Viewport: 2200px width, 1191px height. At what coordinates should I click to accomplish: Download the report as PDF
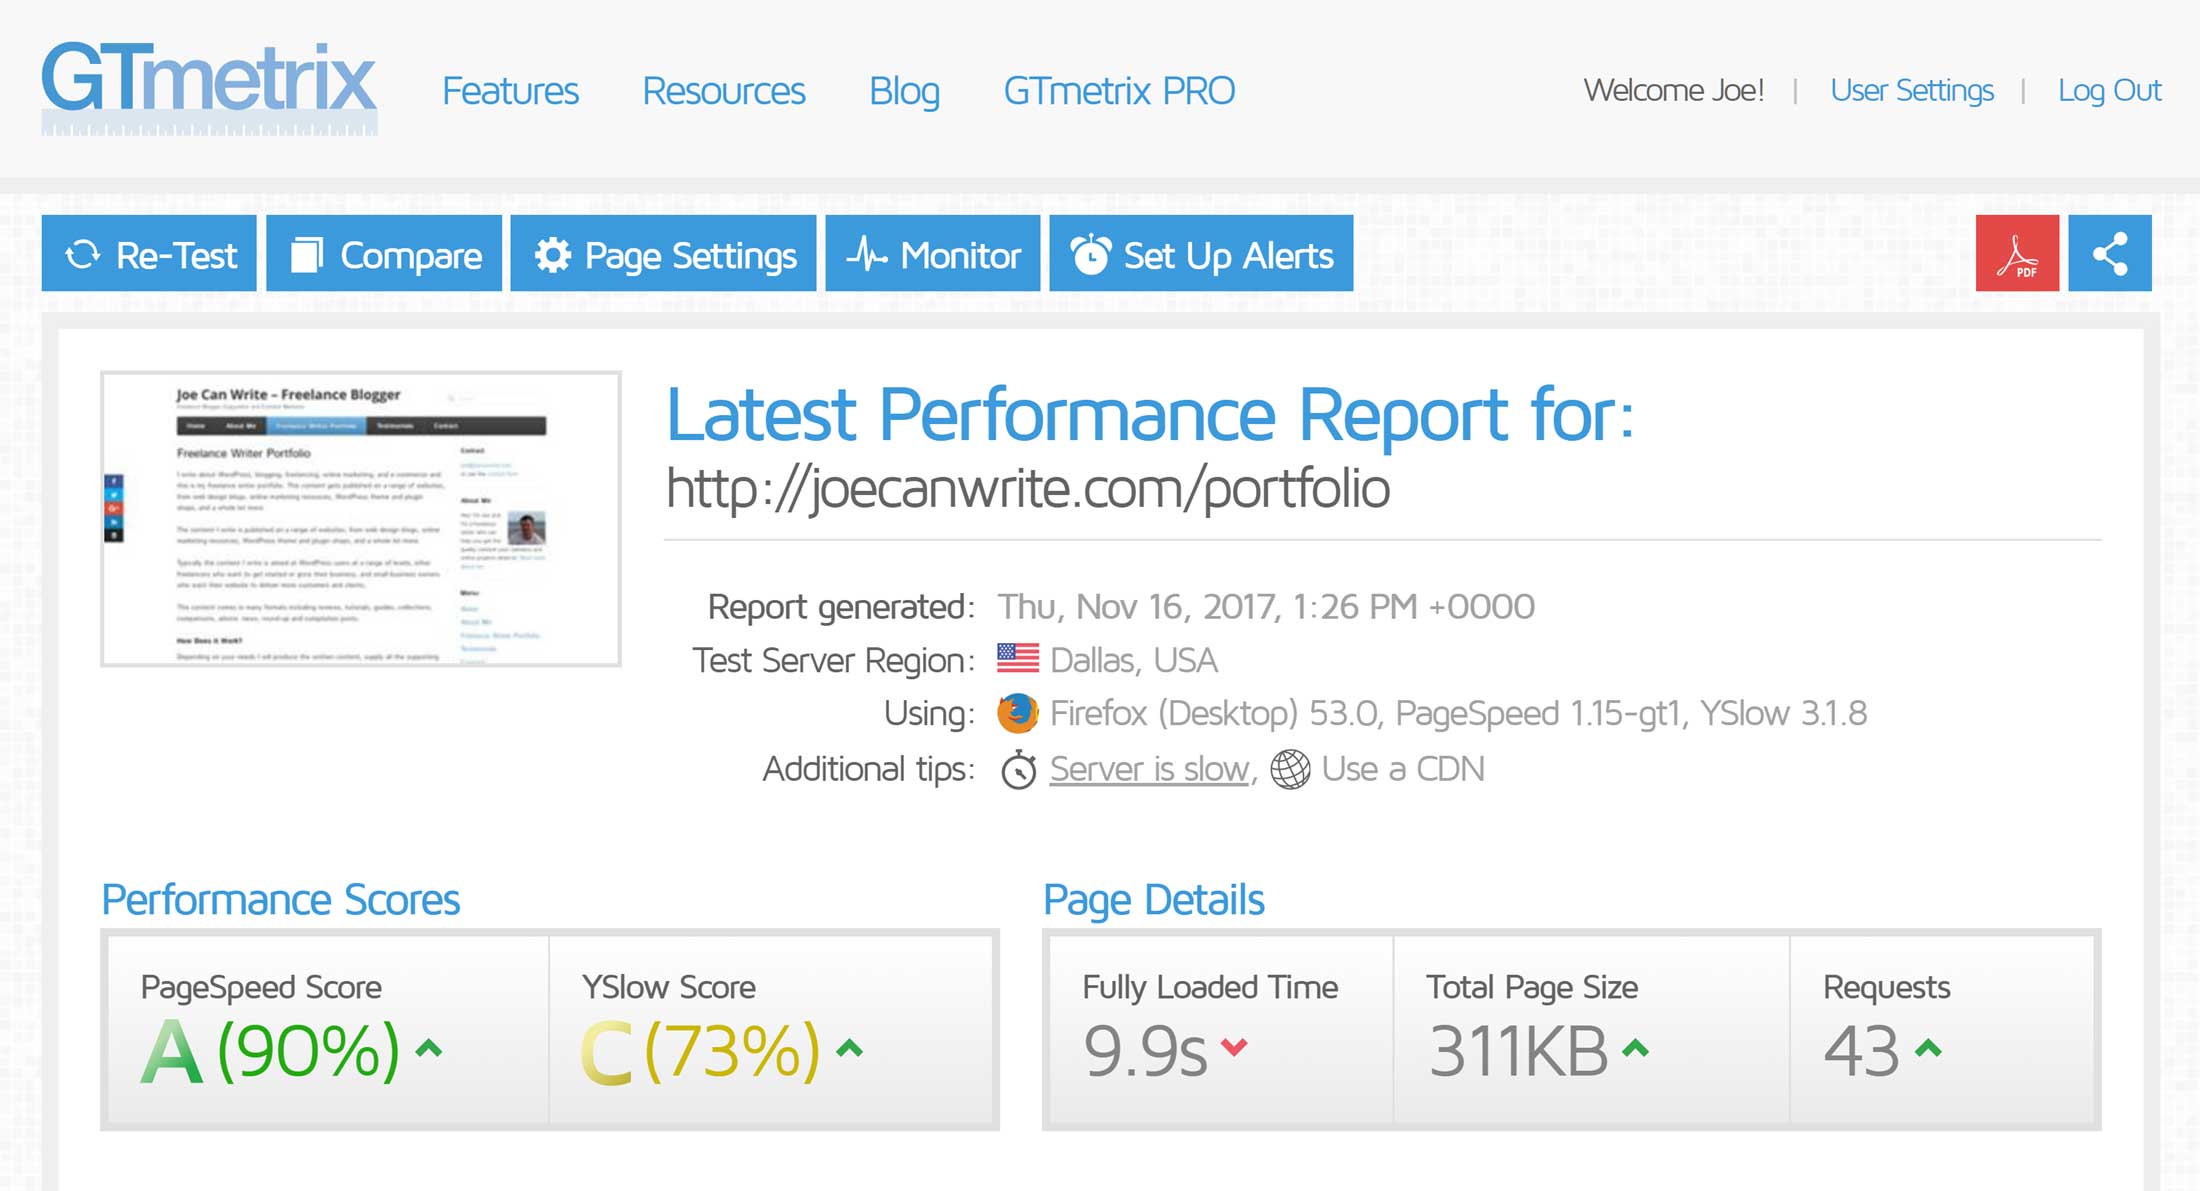(x=2017, y=254)
